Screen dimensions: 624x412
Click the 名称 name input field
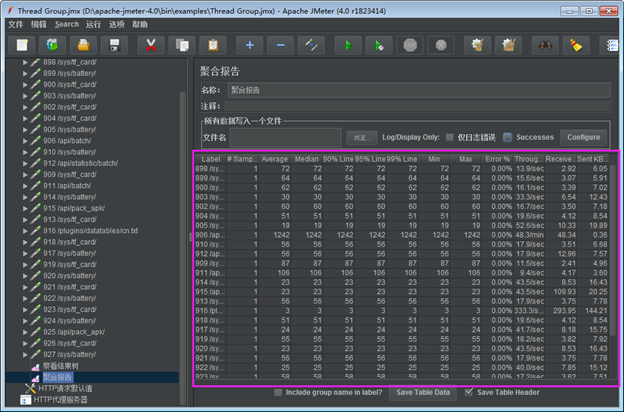tap(419, 90)
